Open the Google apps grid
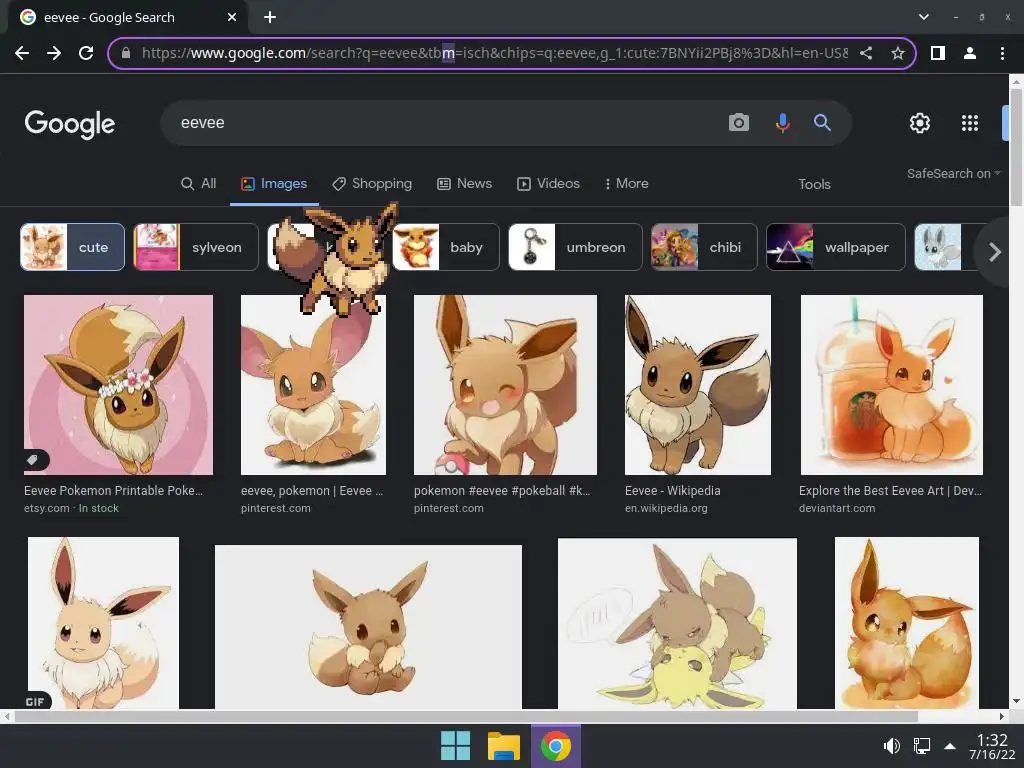This screenshot has width=1024, height=768. click(970, 123)
